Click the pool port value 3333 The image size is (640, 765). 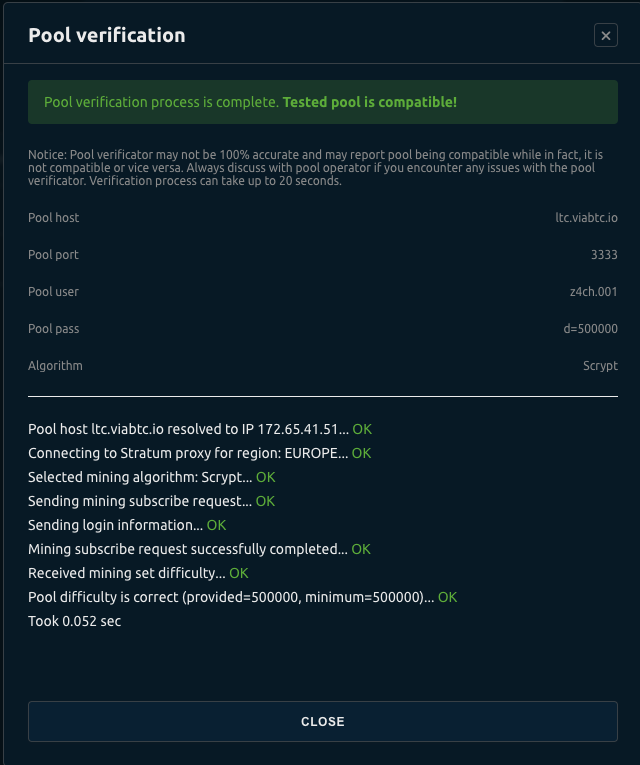coord(604,255)
